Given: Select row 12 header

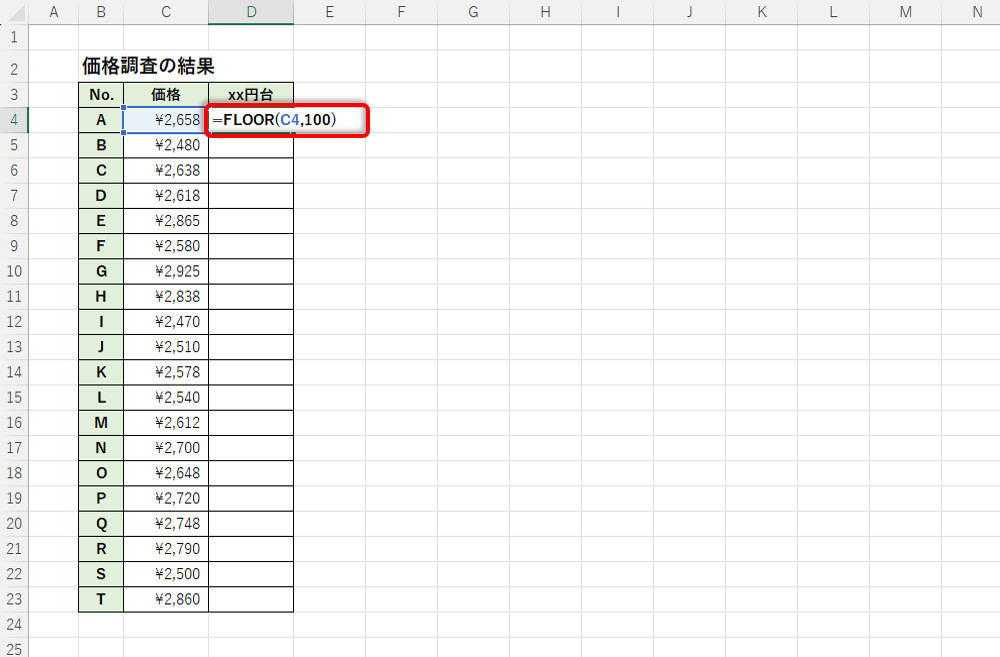Looking at the screenshot, I should [14, 321].
